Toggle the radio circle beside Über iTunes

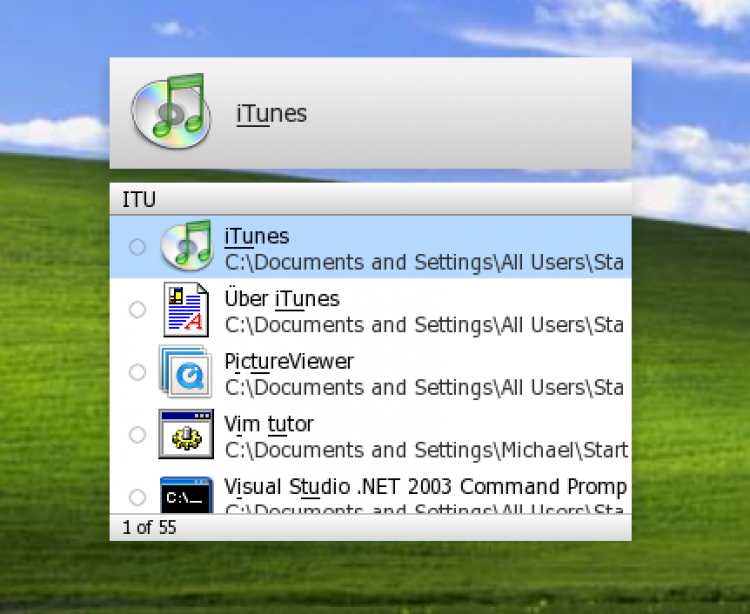[137, 309]
